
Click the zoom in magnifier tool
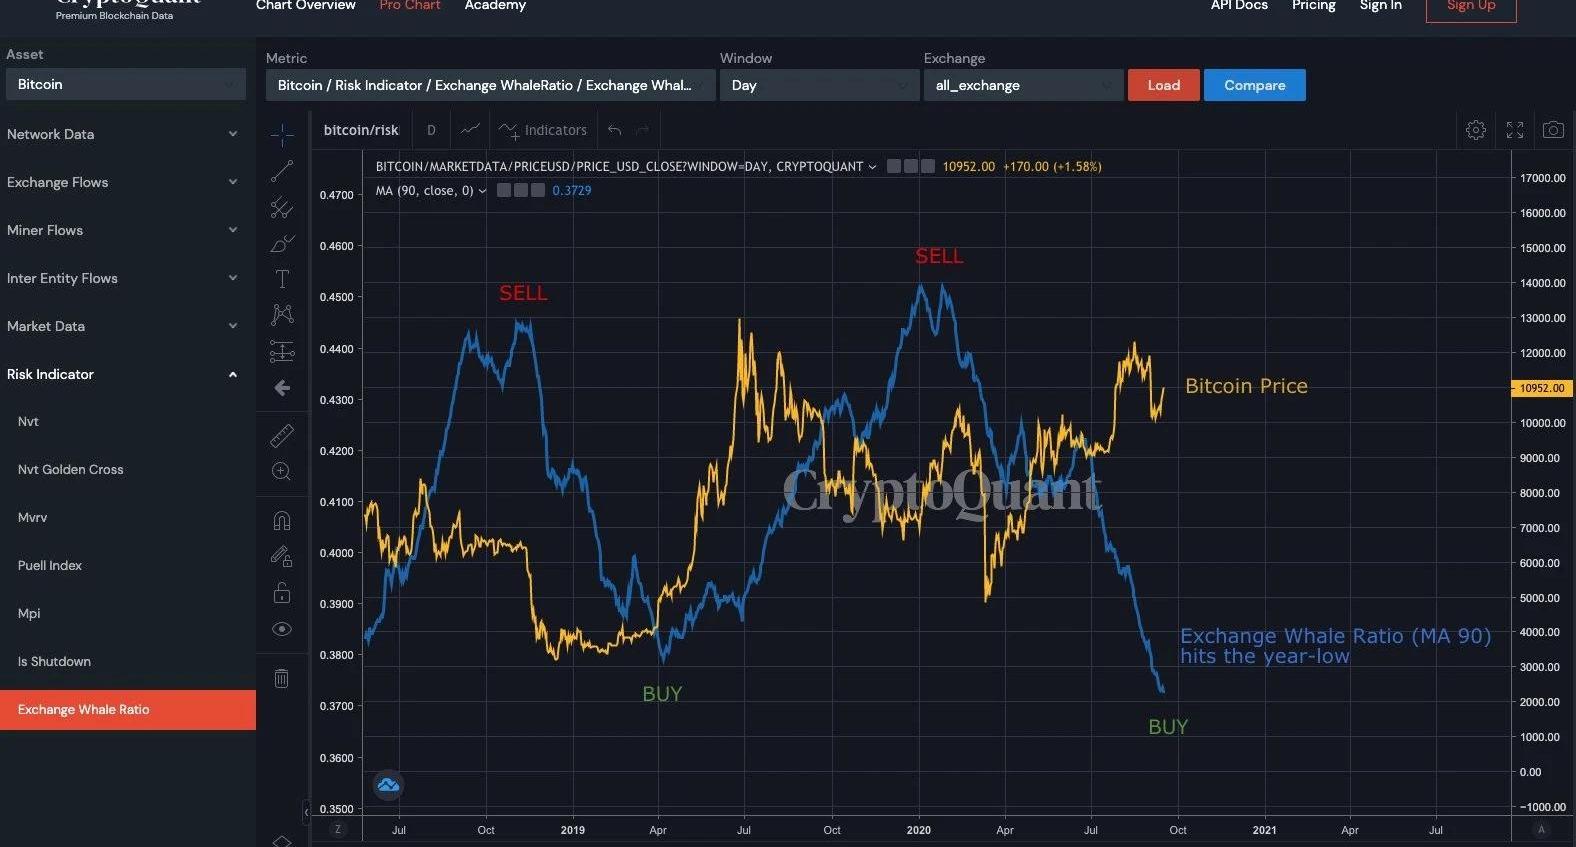tap(282, 471)
